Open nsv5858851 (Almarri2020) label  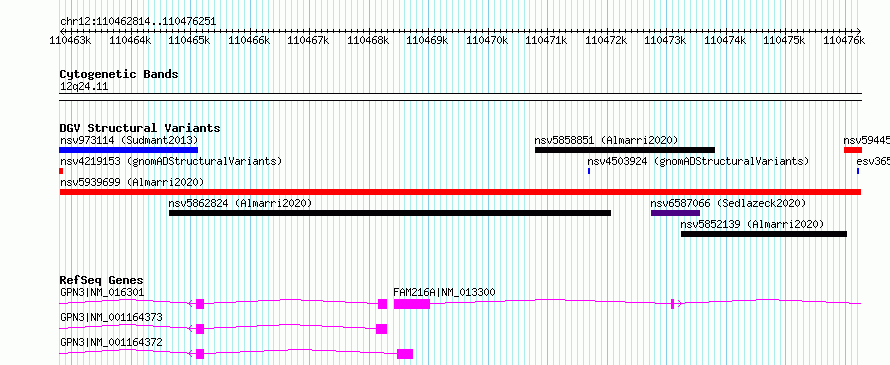(x=606, y=140)
